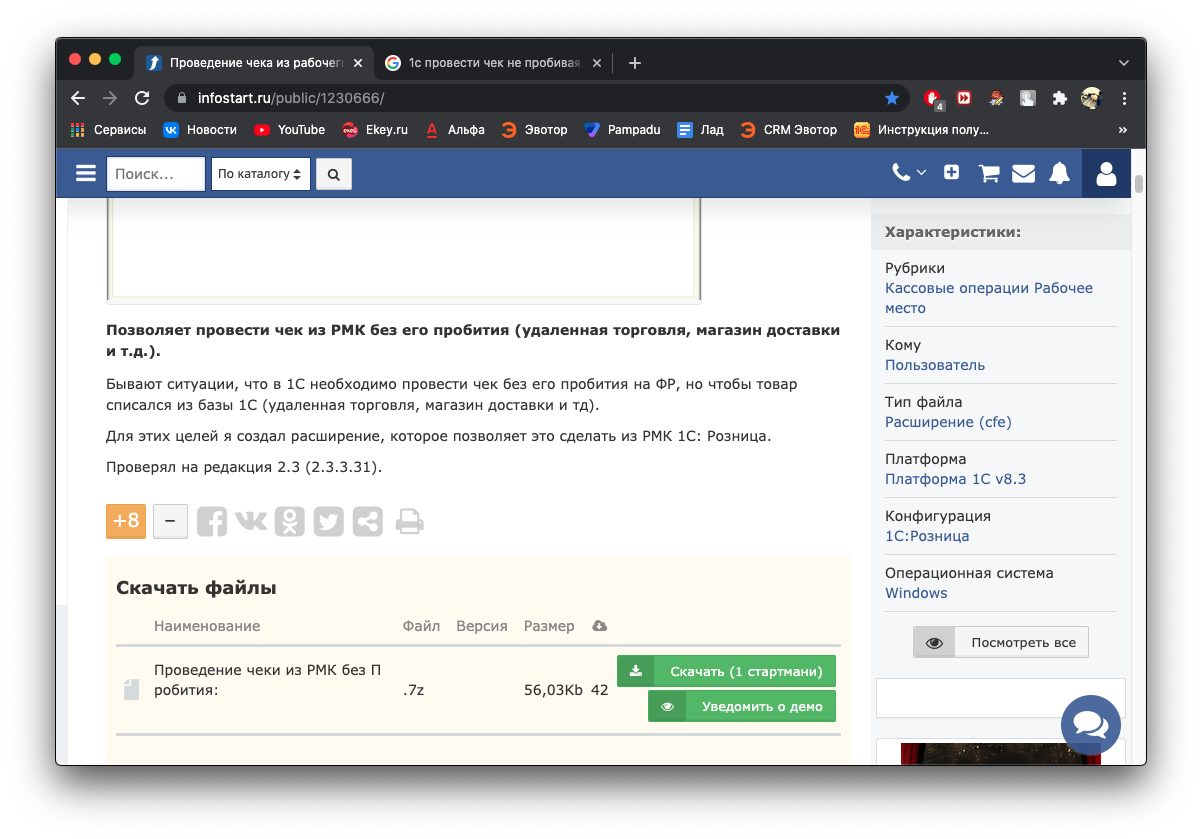Screen dimensions: 1202x839
Task: Open Расширение (cfe) link
Action: click(948, 422)
